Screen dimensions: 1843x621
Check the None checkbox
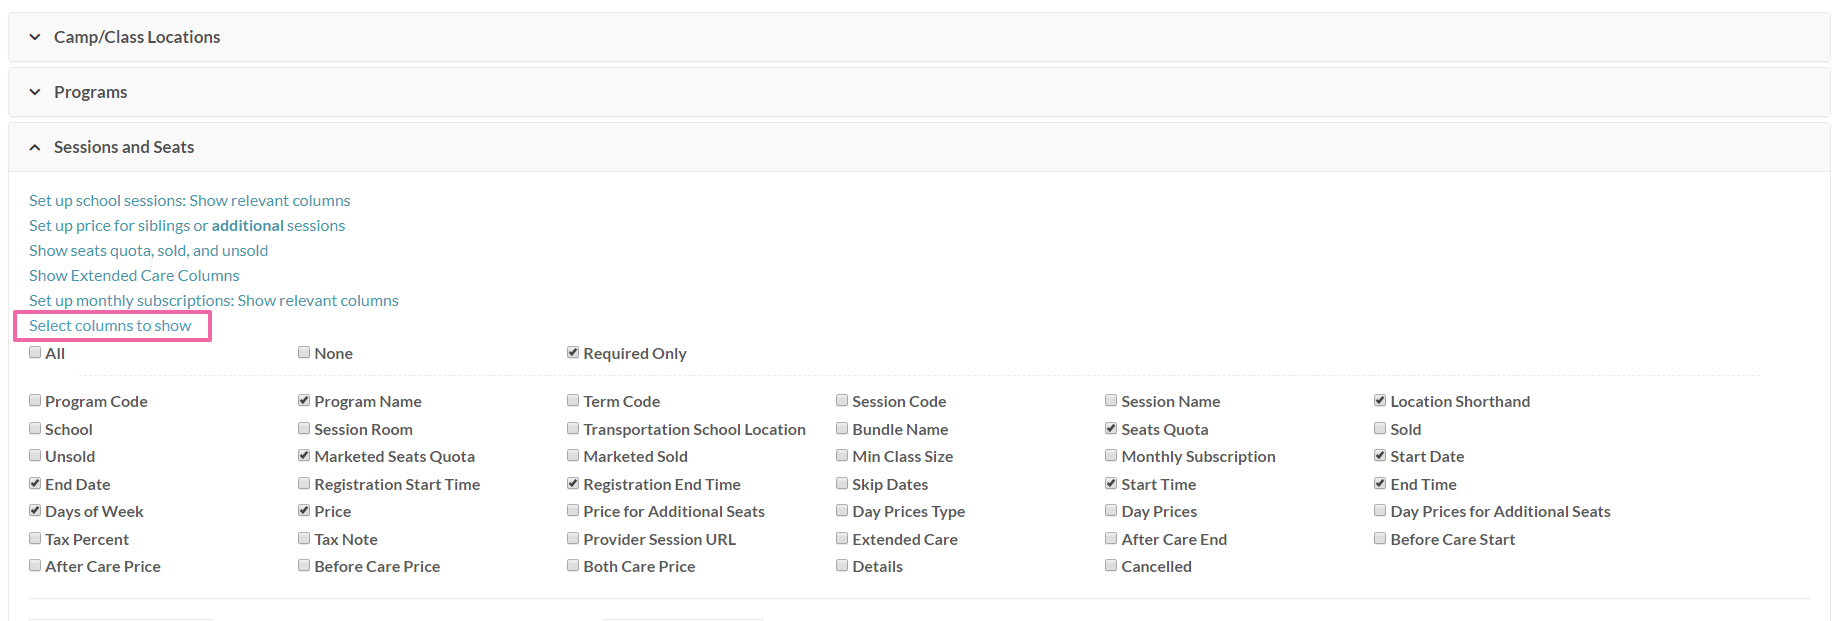pyautogui.click(x=303, y=351)
